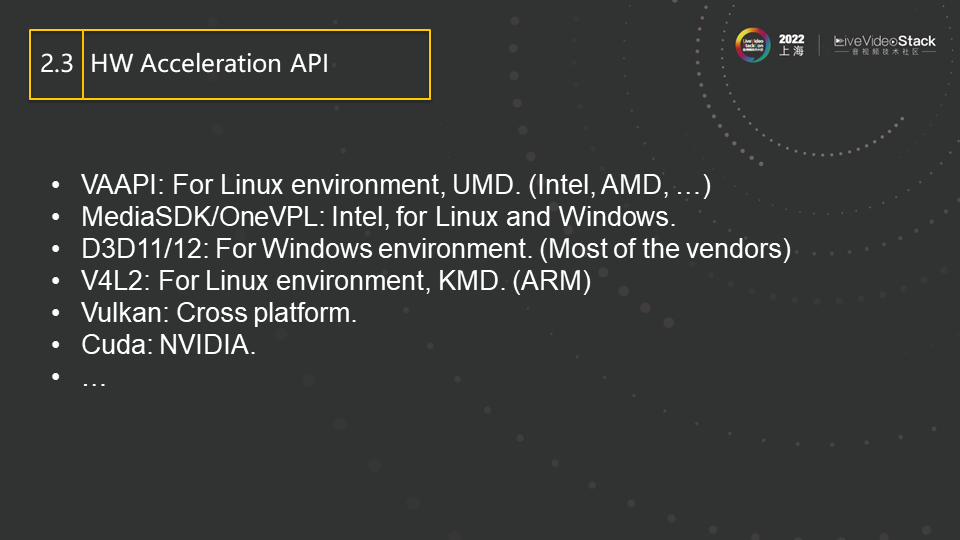960x540 pixels.
Task: Click the final ellipsis bullet item
Action: [93, 379]
